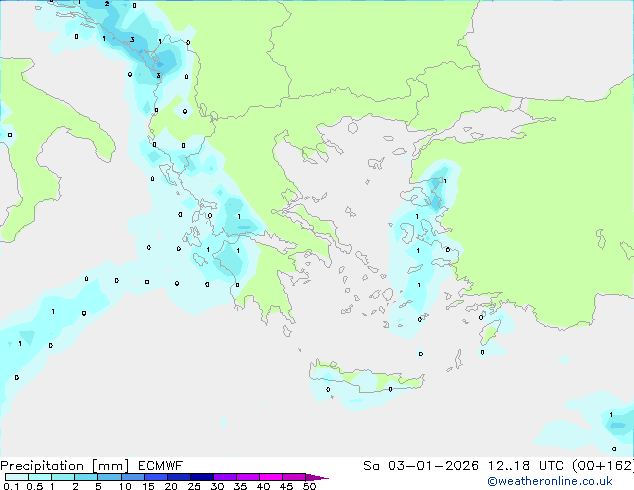Click the "40" legend scale label
Image resolution: width=634 pixels, height=490 pixels.
263,486
